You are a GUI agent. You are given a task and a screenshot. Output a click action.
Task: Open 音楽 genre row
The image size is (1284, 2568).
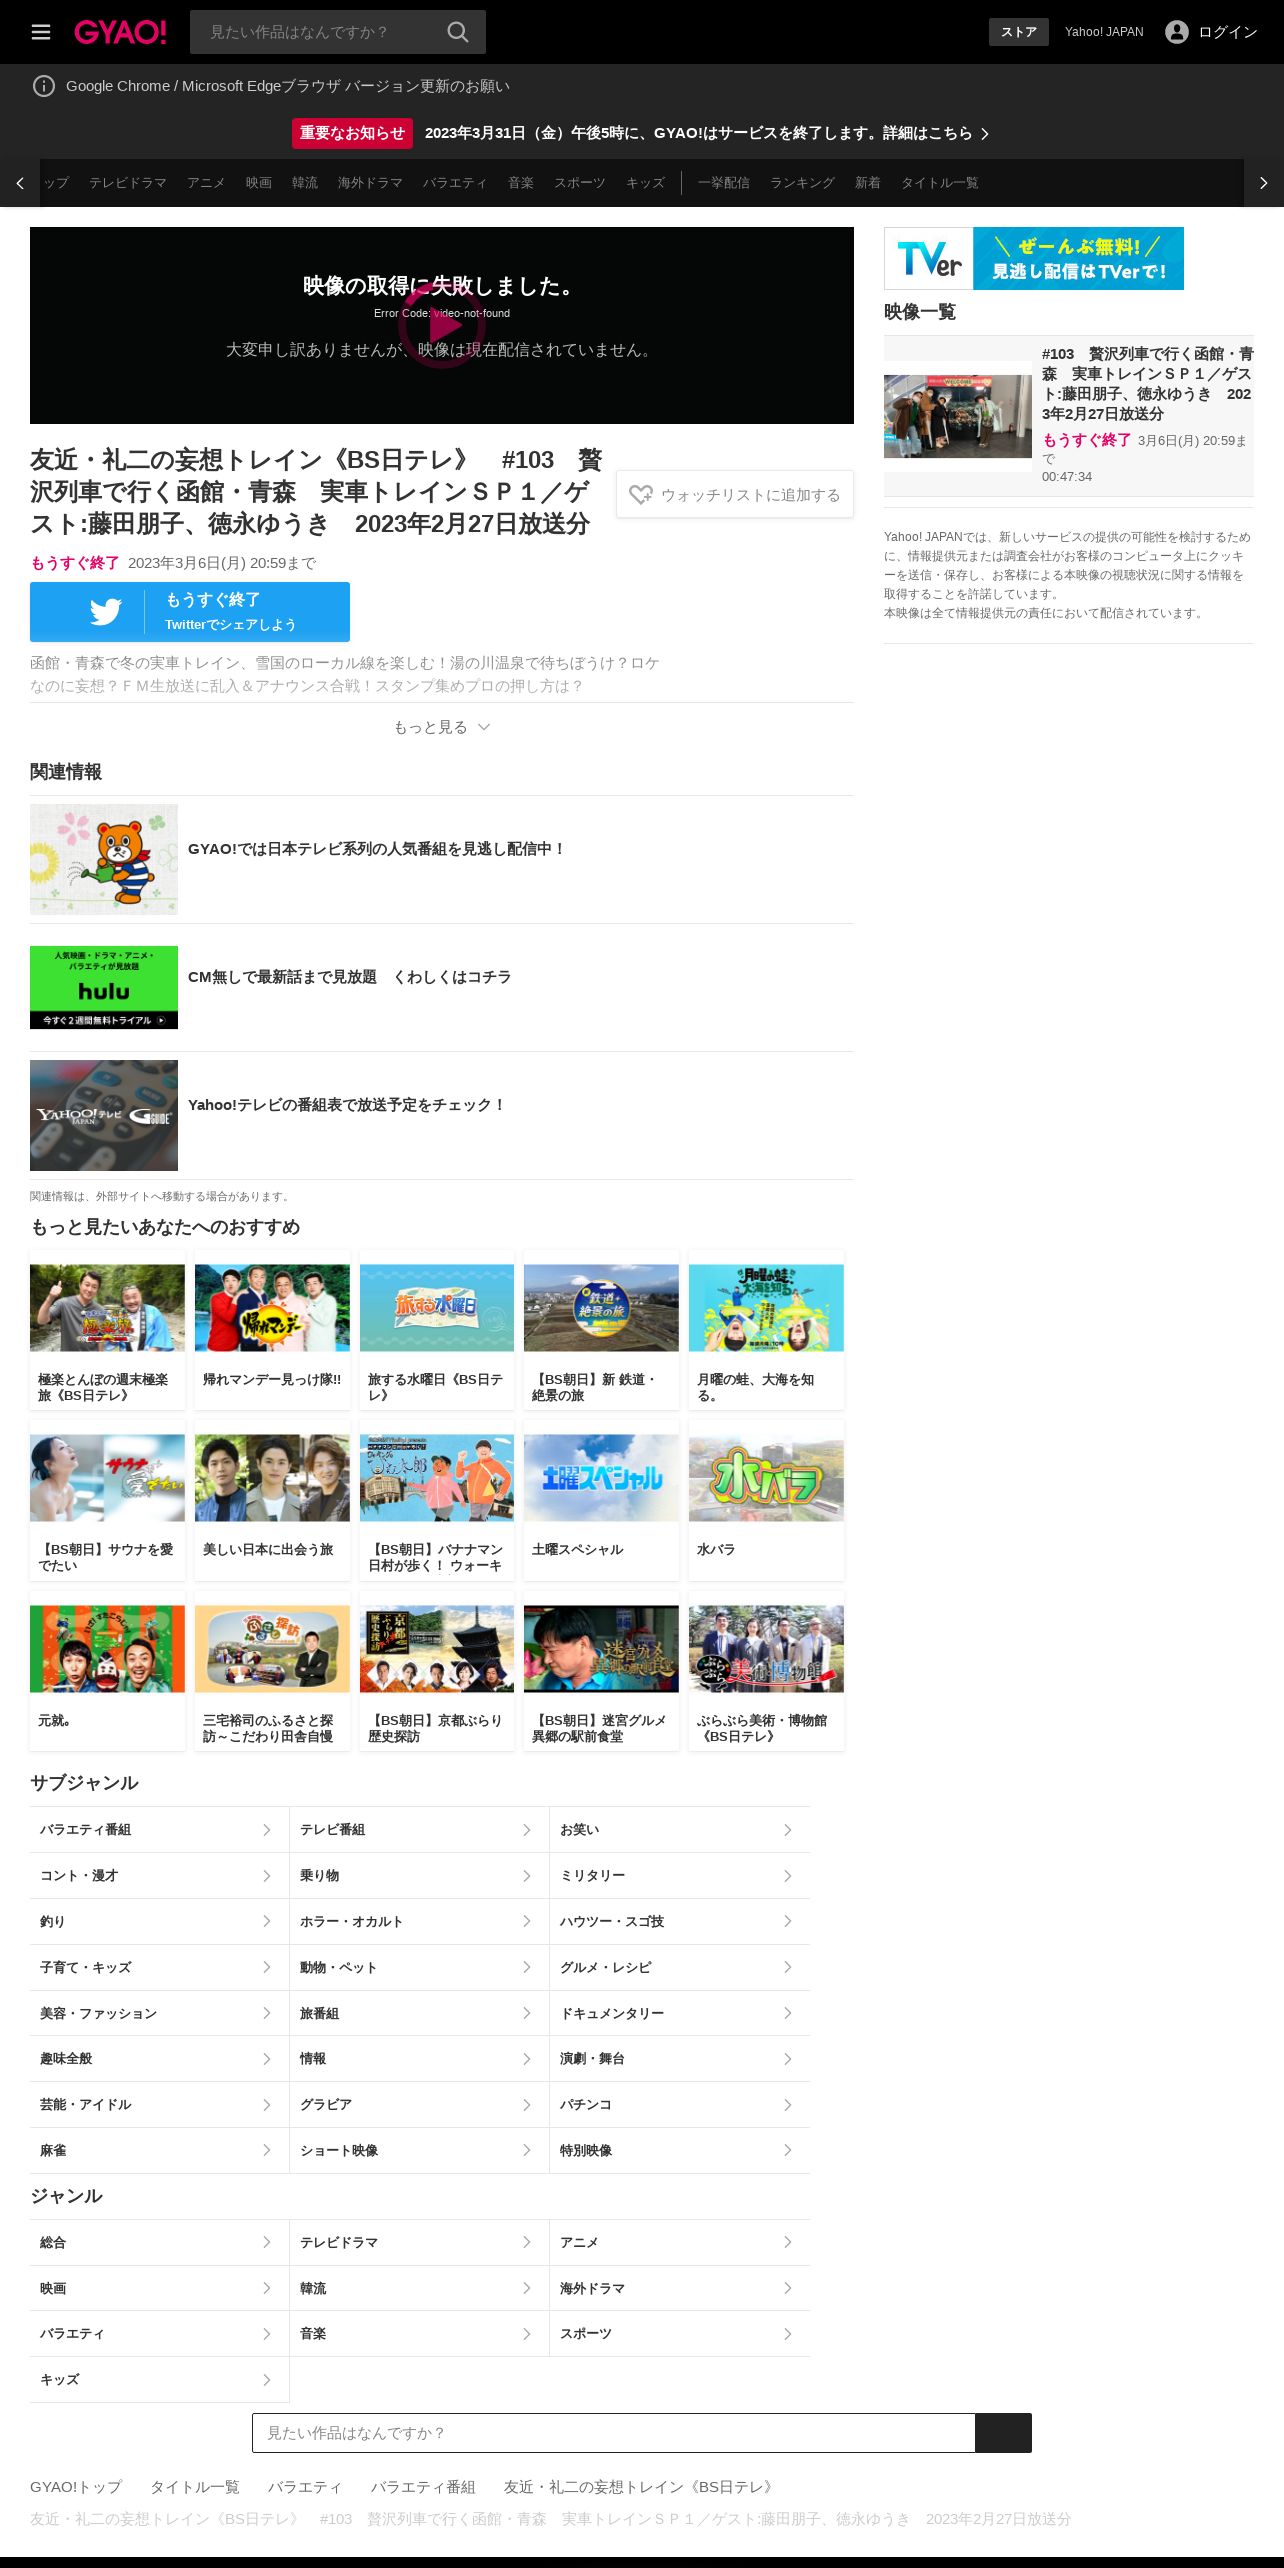click(x=420, y=2334)
